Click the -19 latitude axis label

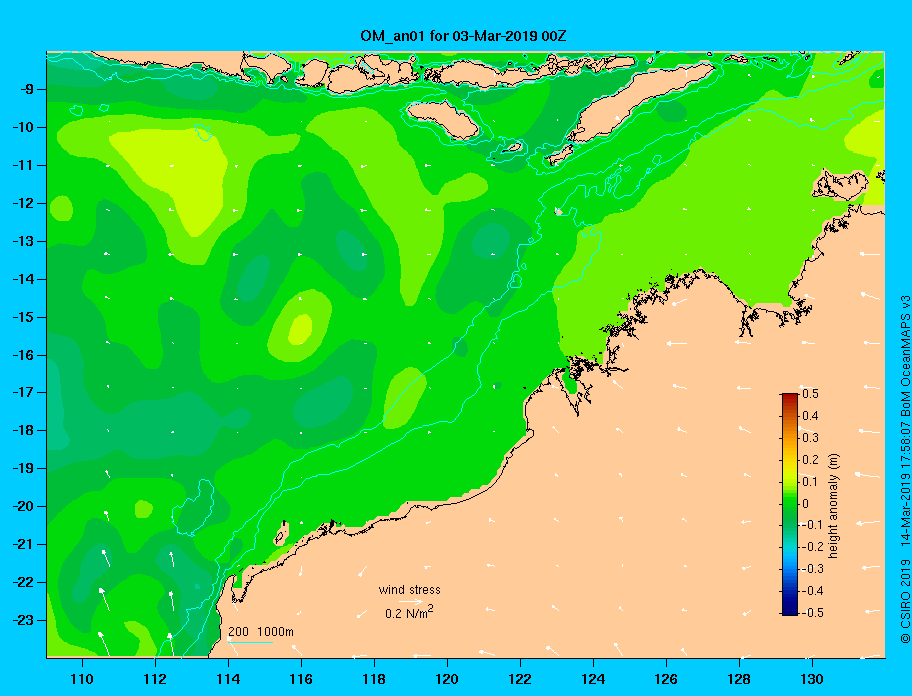point(24,468)
